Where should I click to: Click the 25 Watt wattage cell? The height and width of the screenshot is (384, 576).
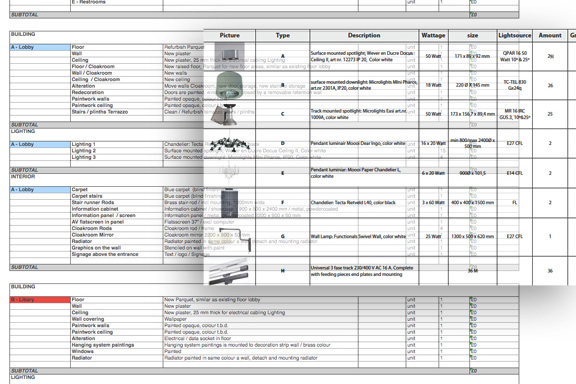[x=433, y=236]
